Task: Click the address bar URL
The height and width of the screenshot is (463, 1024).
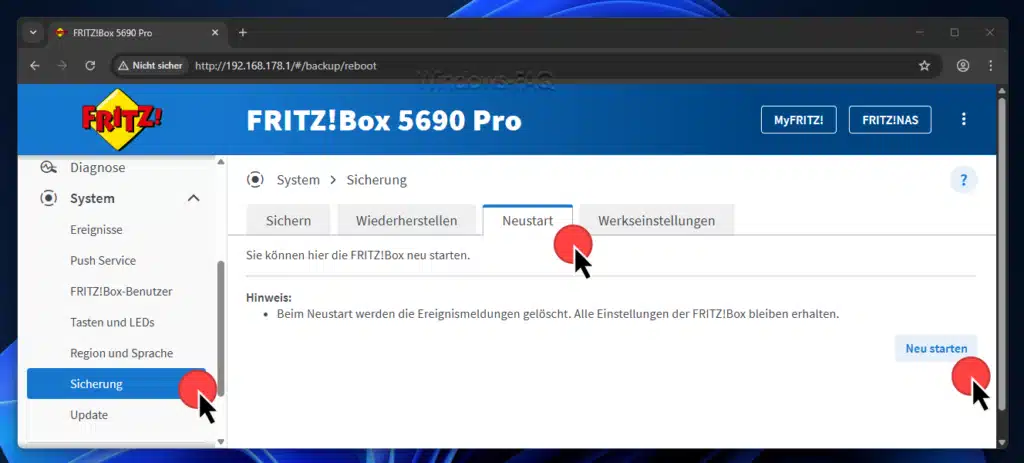Action: pyautogui.click(x=285, y=66)
